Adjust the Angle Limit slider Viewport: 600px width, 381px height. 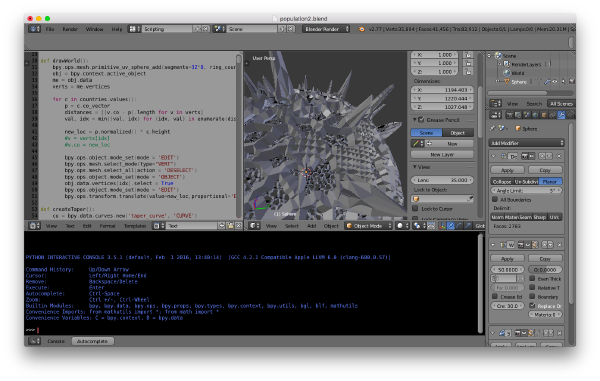(527, 190)
